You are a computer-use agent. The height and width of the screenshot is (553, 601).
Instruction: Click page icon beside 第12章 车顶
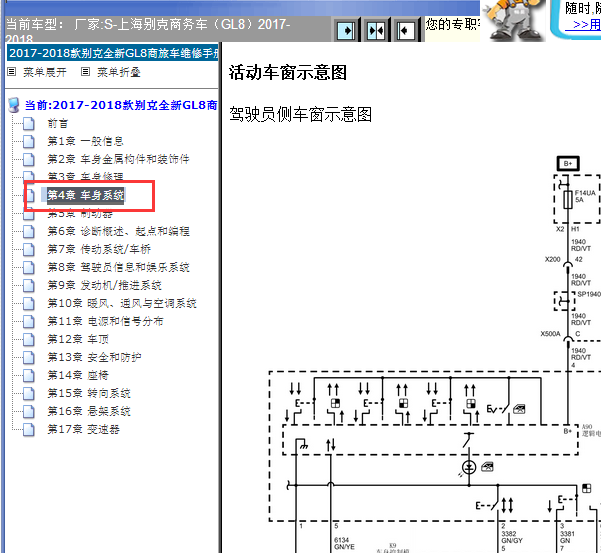pyautogui.click(x=29, y=340)
